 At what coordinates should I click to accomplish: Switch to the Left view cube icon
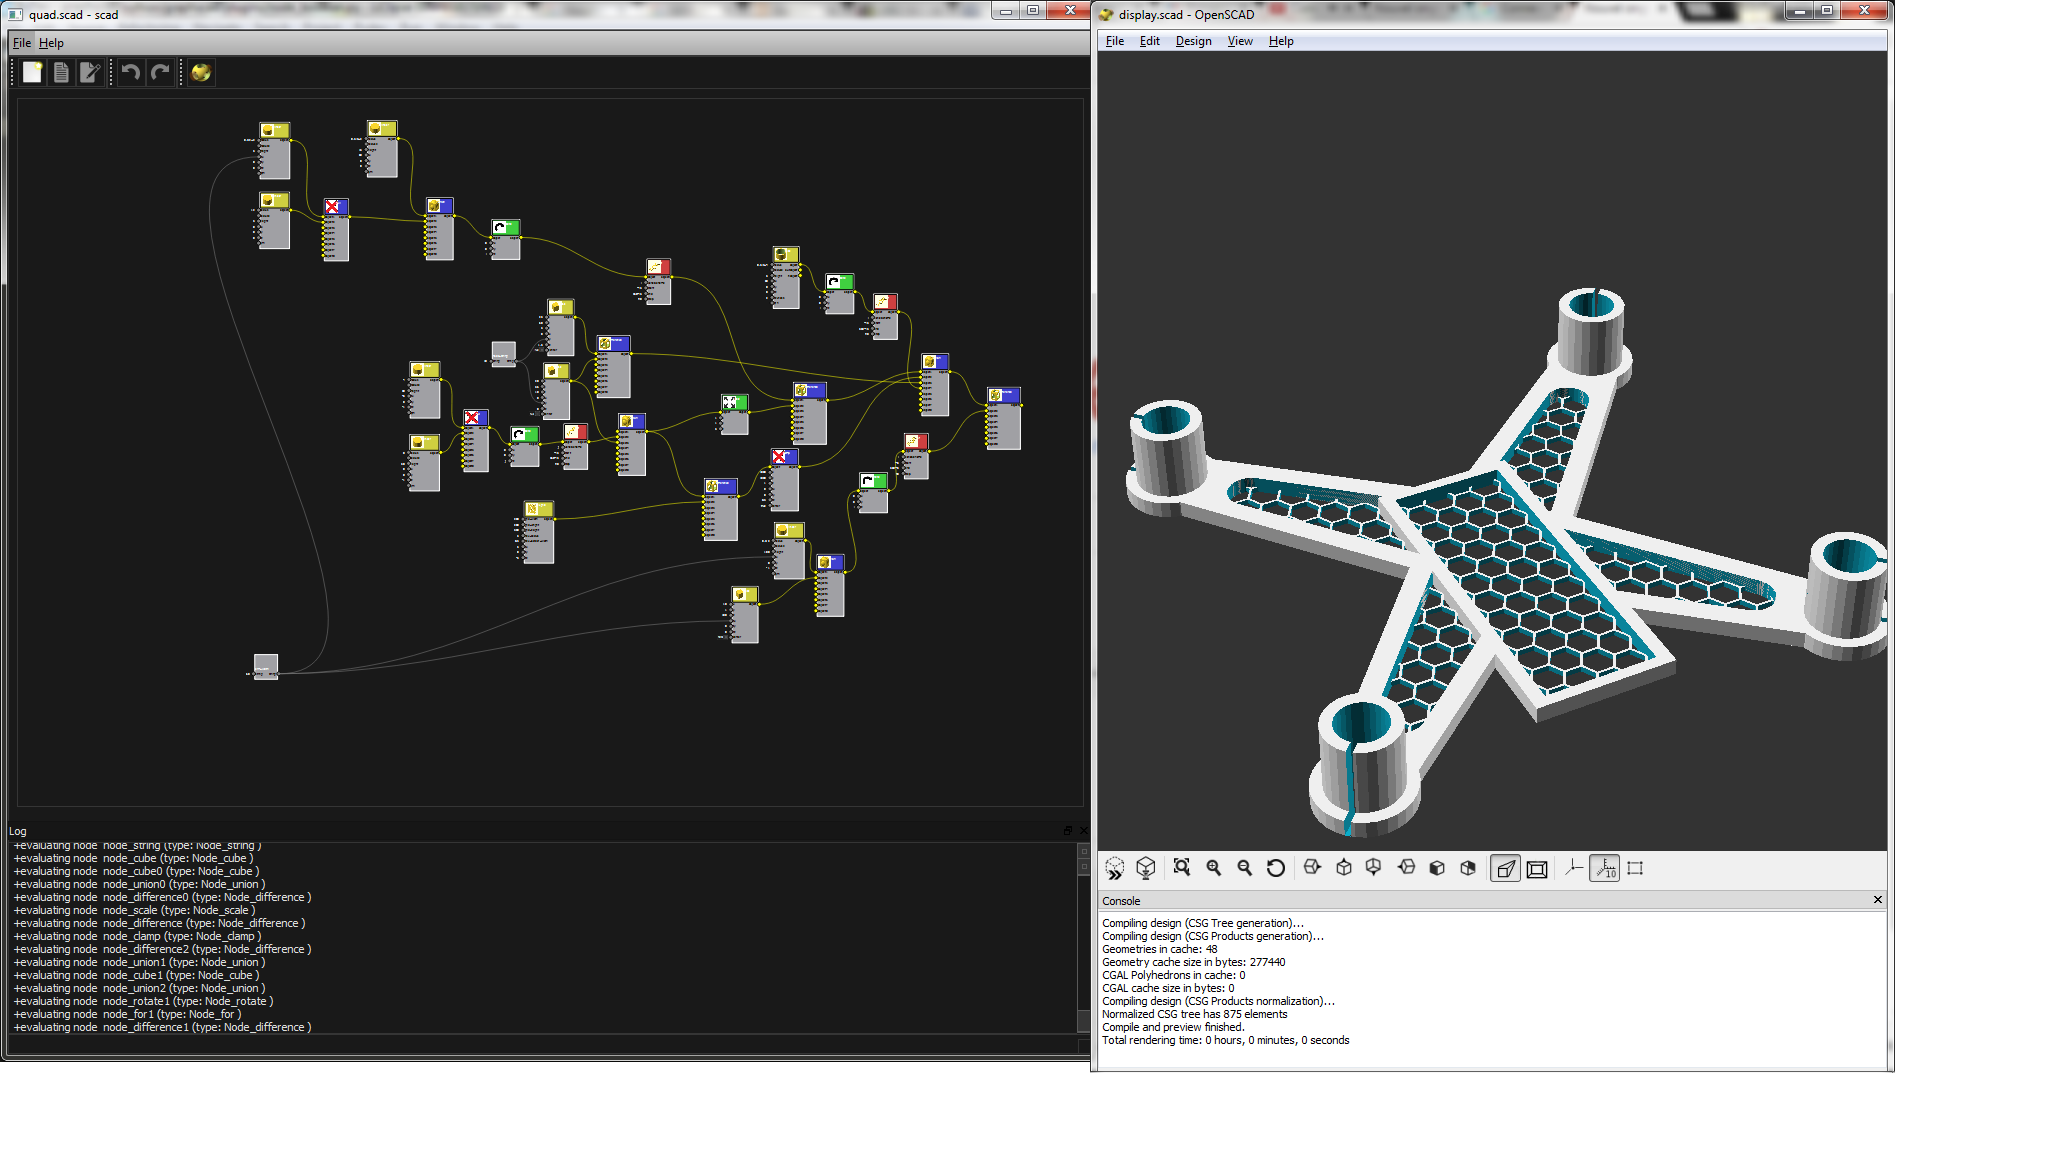[x=1406, y=868]
